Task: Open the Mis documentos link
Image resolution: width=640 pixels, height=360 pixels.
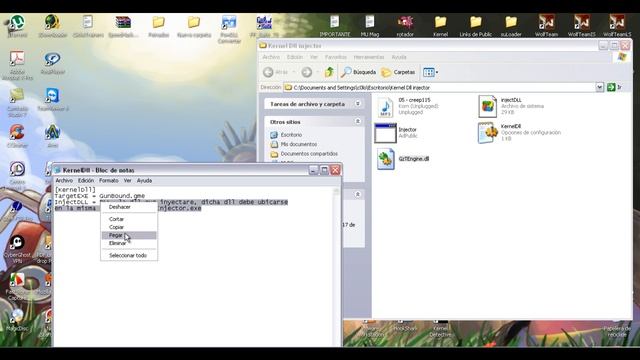Action: 299,144
